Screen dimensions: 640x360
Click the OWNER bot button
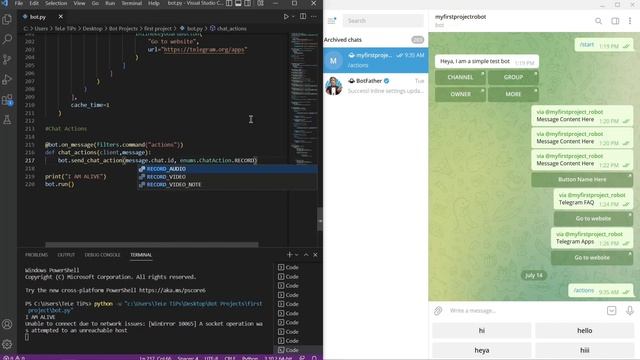[x=460, y=94]
